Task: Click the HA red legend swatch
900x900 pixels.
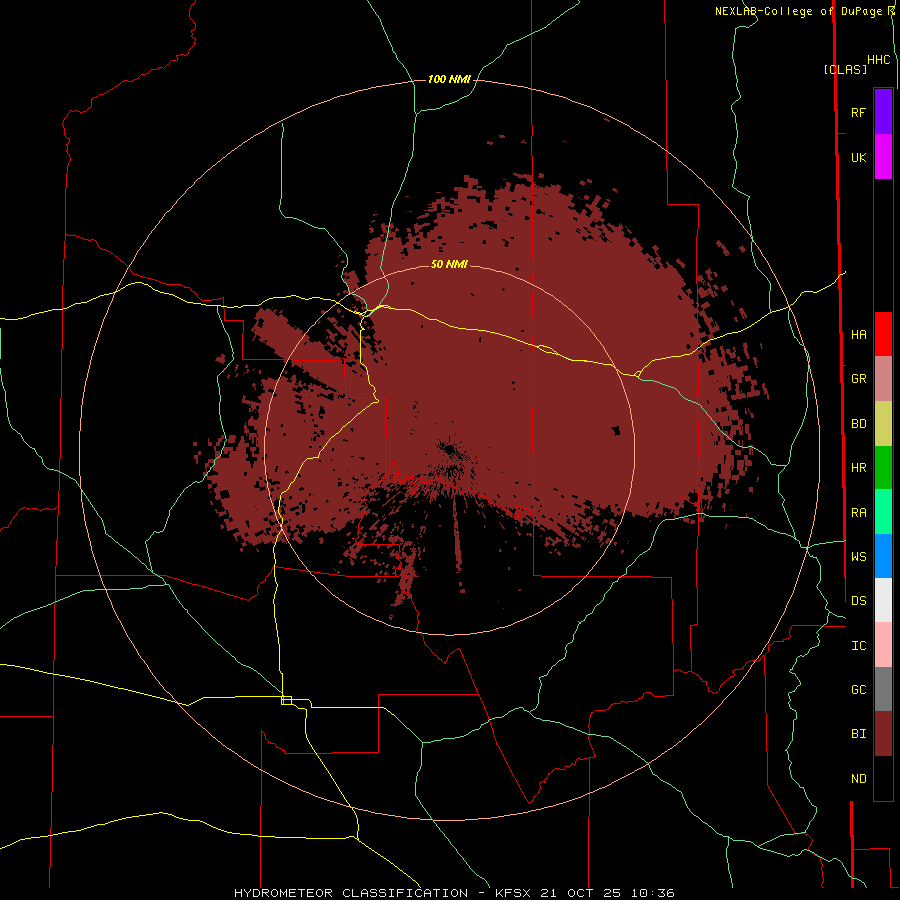Action: pyautogui.click(x=883, y=334)
